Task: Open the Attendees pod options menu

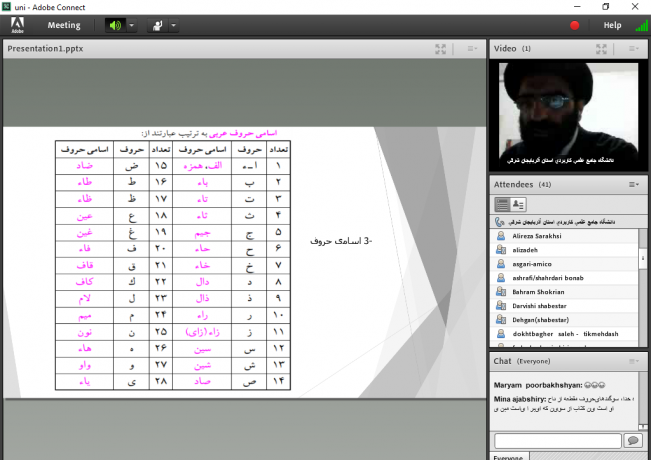Action: click(634, 185)
